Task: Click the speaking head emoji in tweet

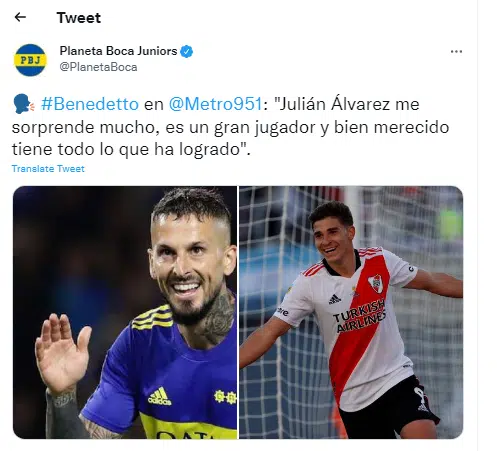Action: [23, 104]
